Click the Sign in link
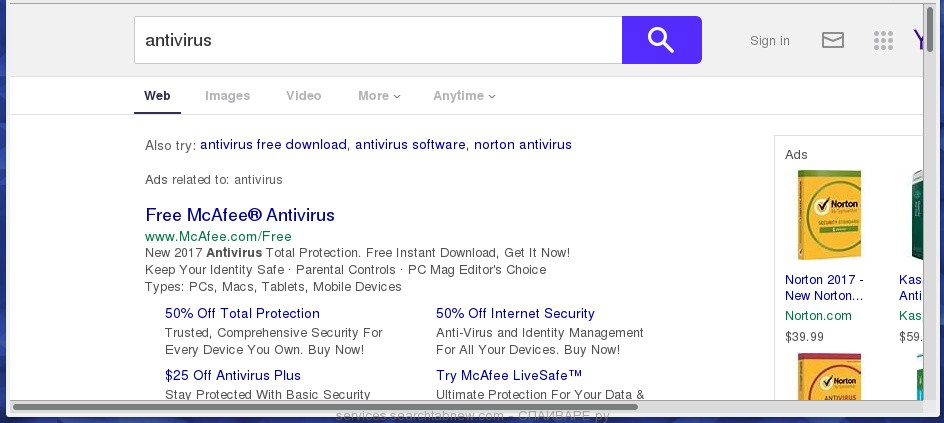The image size is (944, 423). point(770,41)
